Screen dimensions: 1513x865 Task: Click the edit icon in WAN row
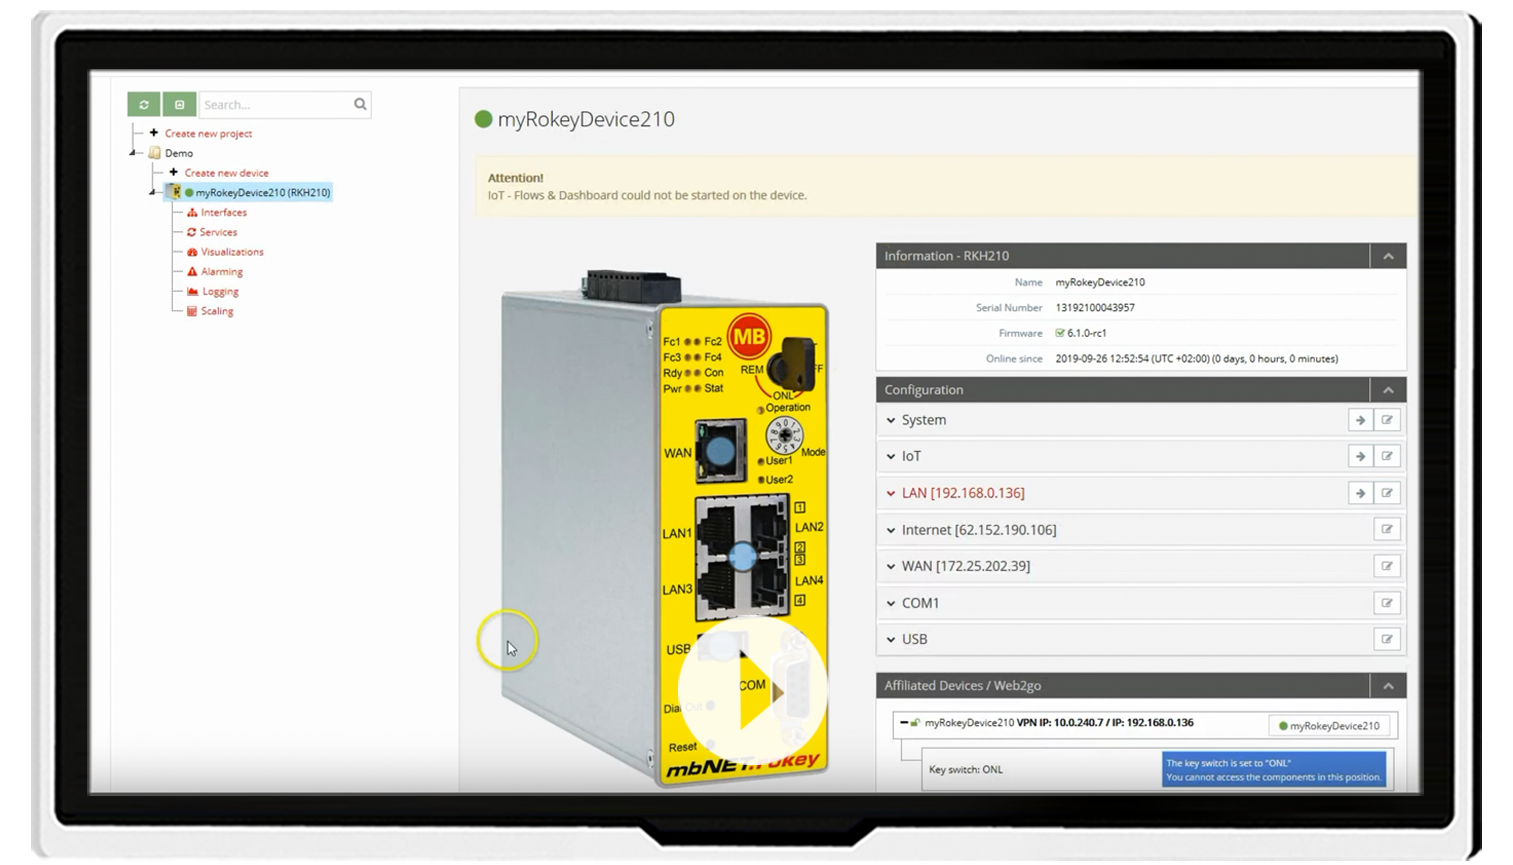pyautogui.click(x=1387, y=566)
